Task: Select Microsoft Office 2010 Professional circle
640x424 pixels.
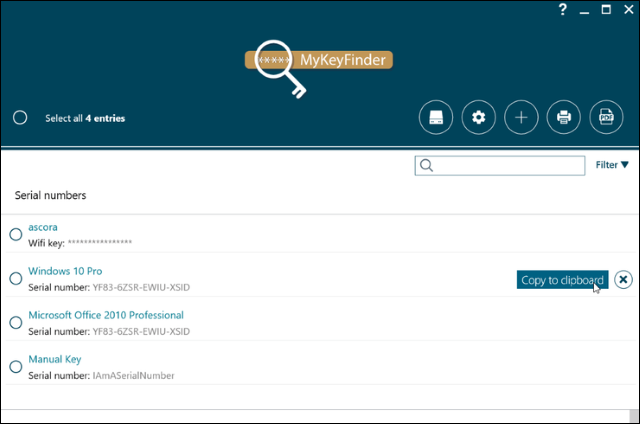Action: [16, 322]
